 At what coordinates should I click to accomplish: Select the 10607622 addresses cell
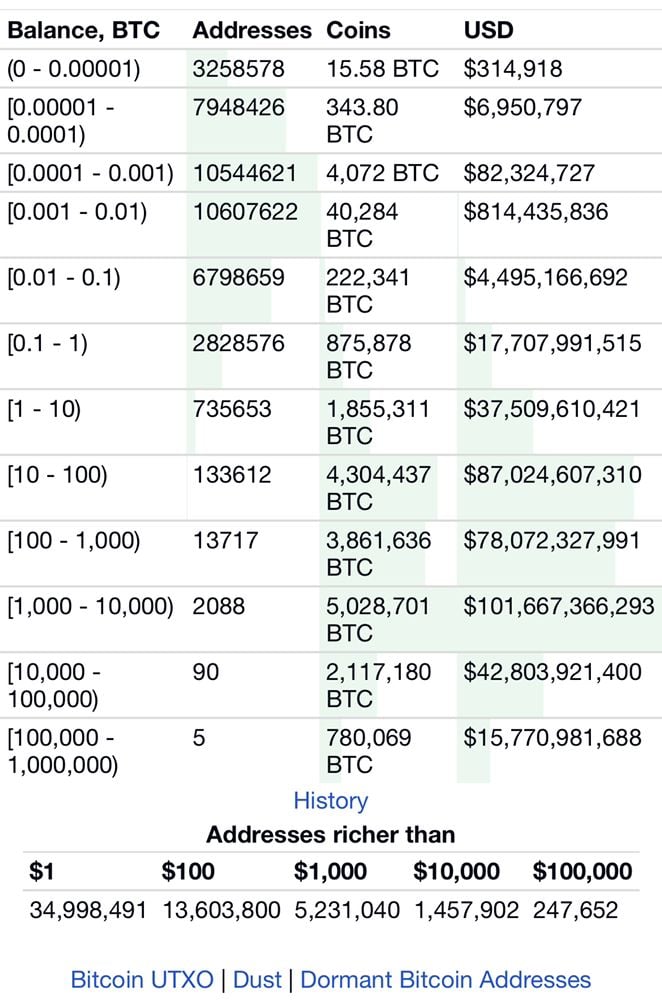(x=245, y=212)
